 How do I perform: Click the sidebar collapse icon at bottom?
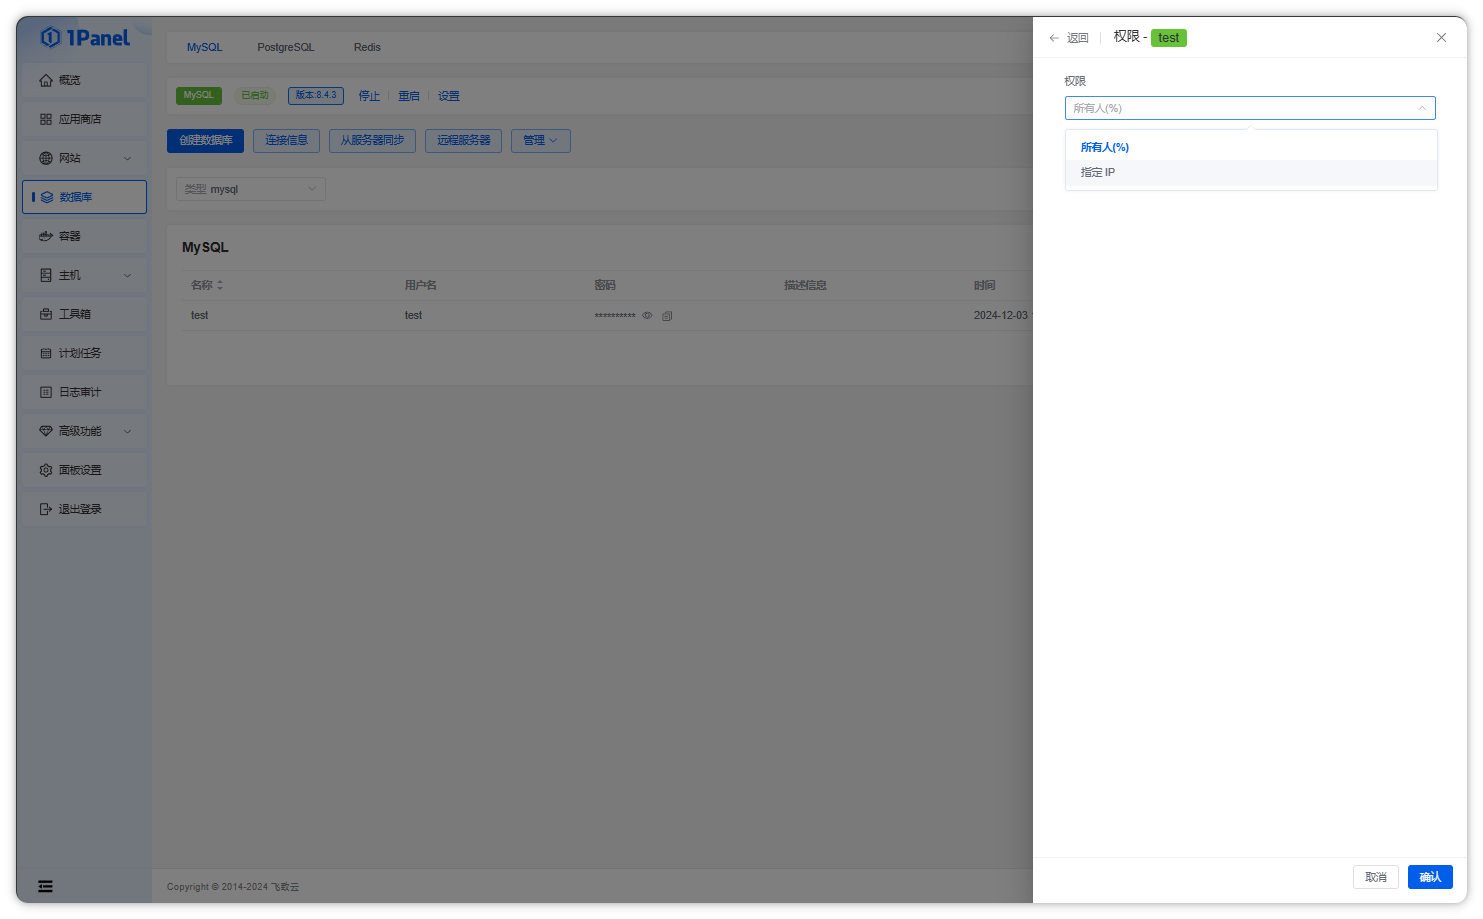[x=46, y=886]
